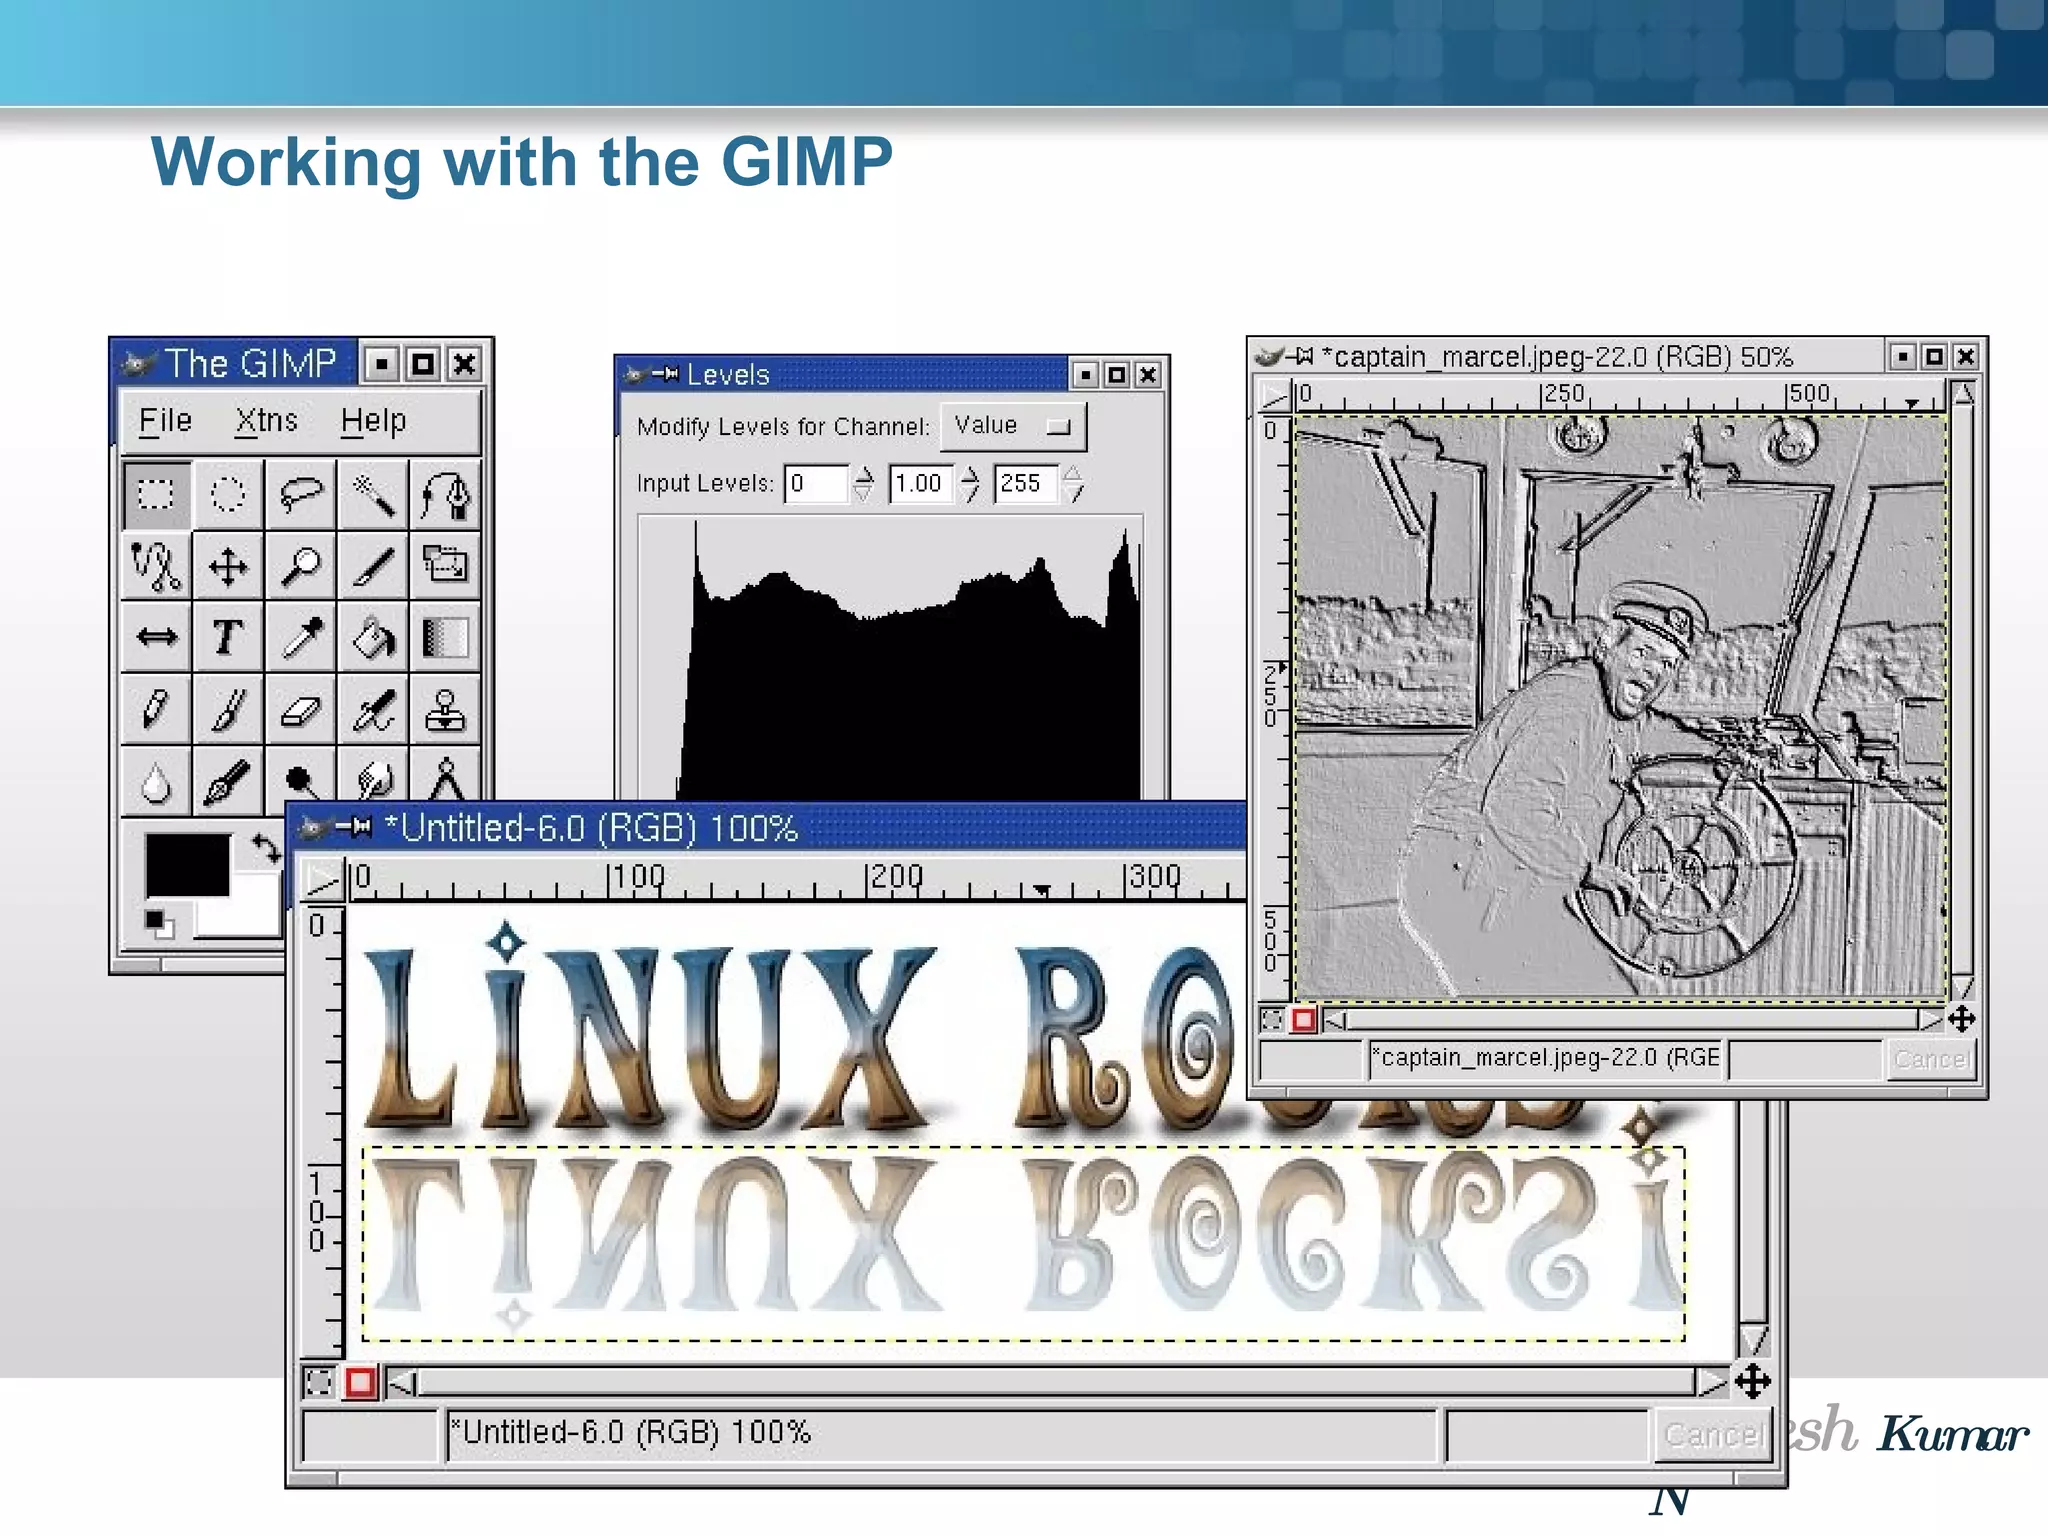
Task: Select the Paintbrush tool
Action: [x=228, y=710]
